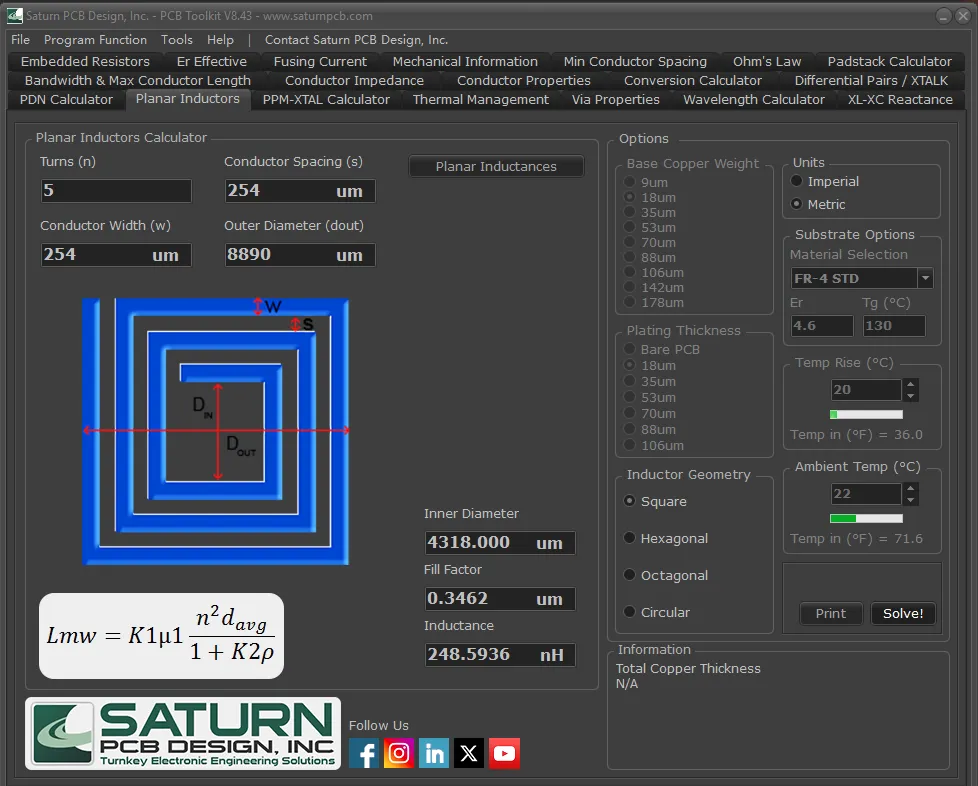Switch to the Wavelength Calculator tab

coord(753,100)
